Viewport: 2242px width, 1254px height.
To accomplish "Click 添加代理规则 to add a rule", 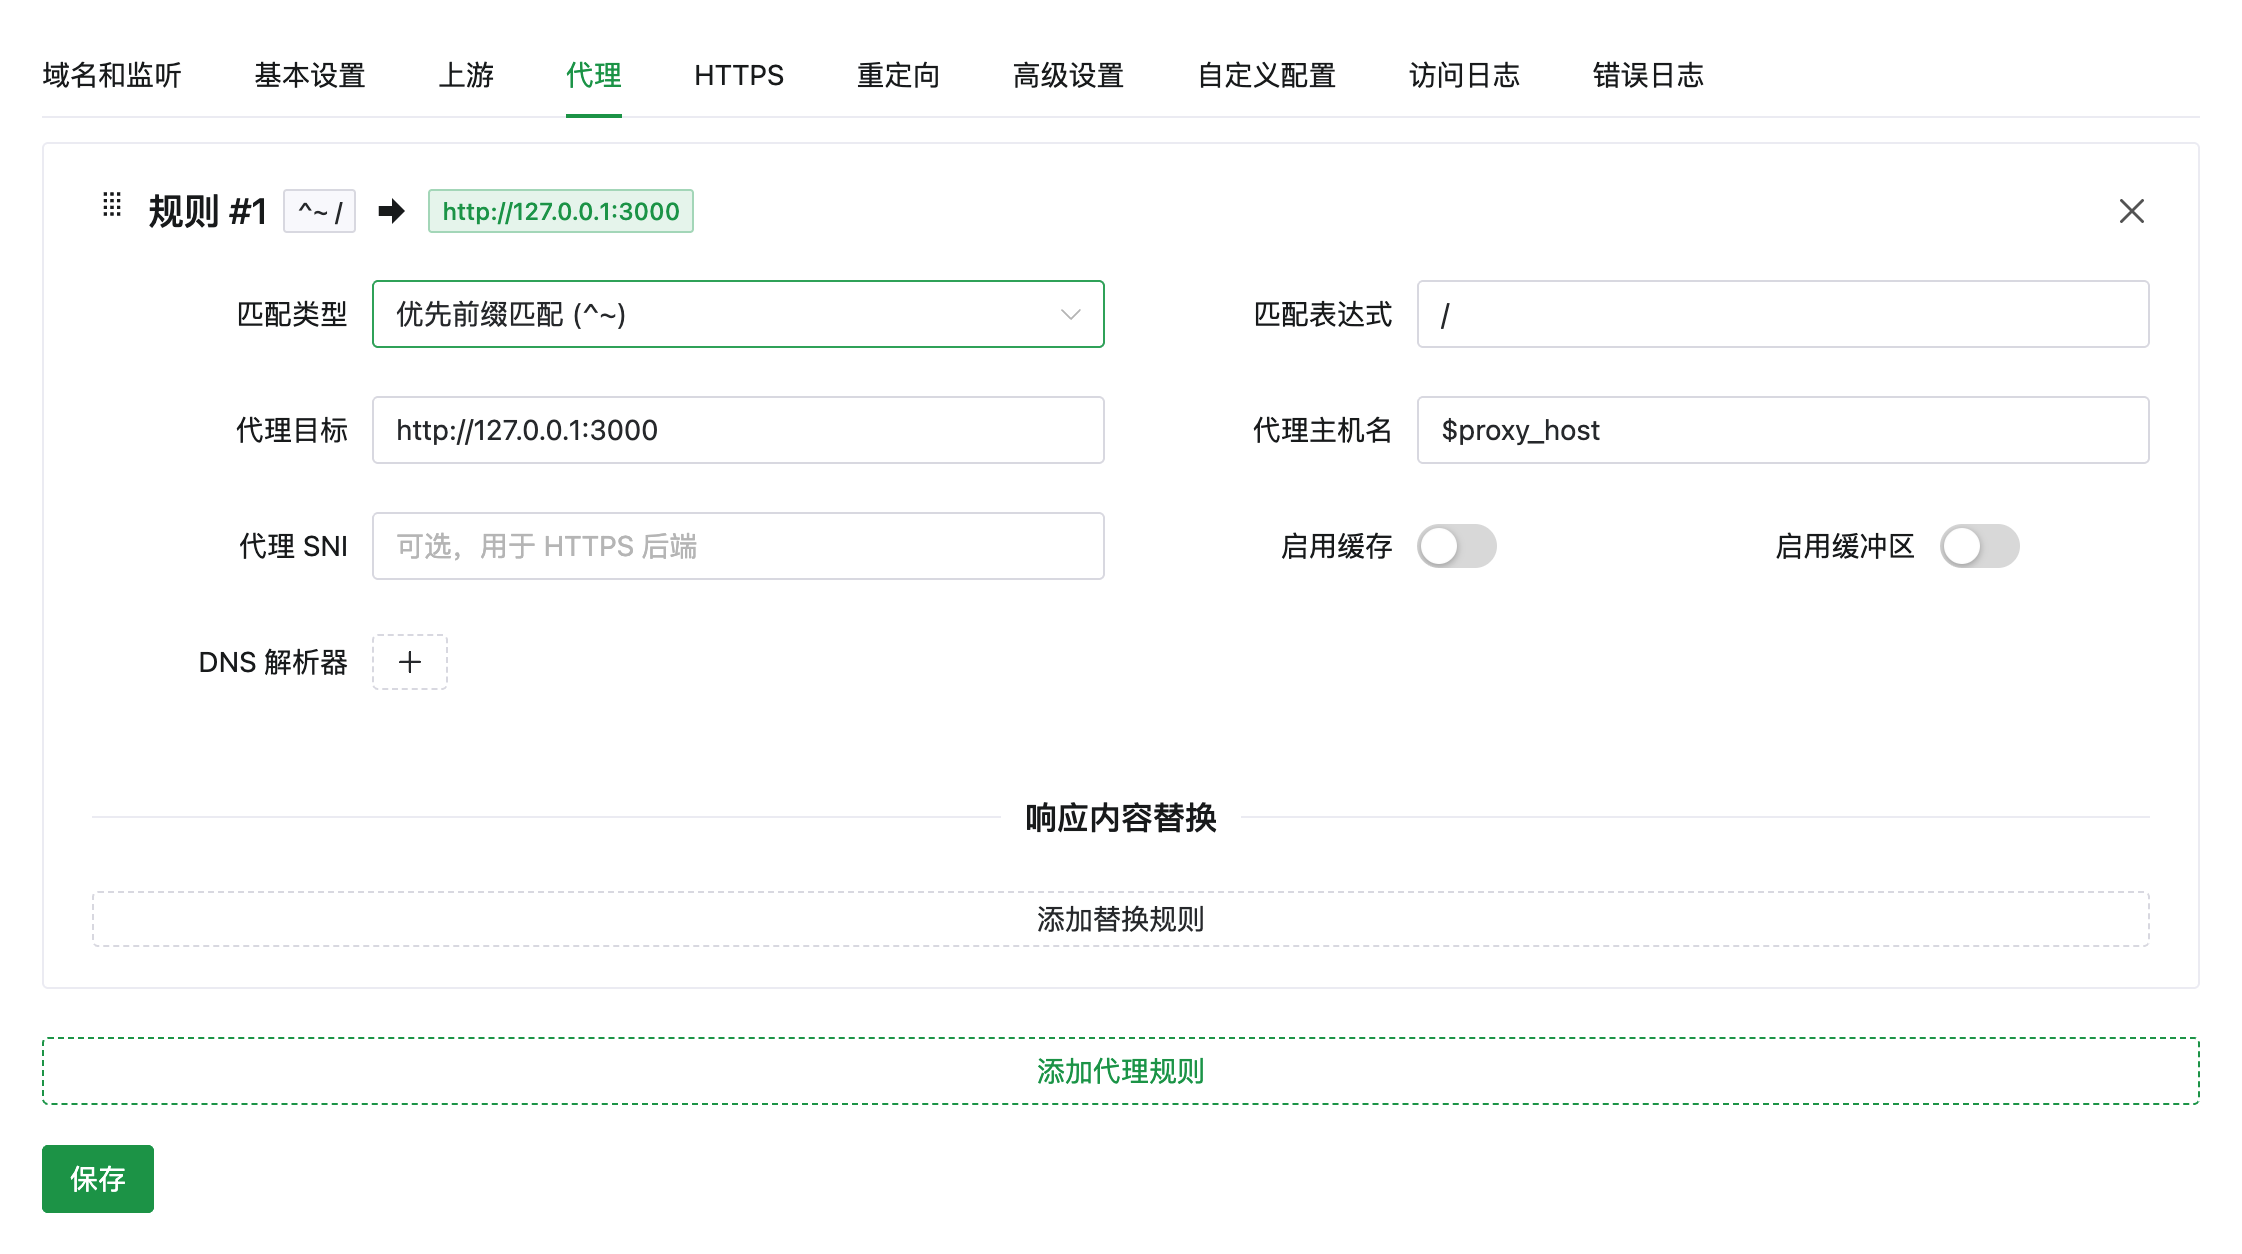I will 1120,1070.
